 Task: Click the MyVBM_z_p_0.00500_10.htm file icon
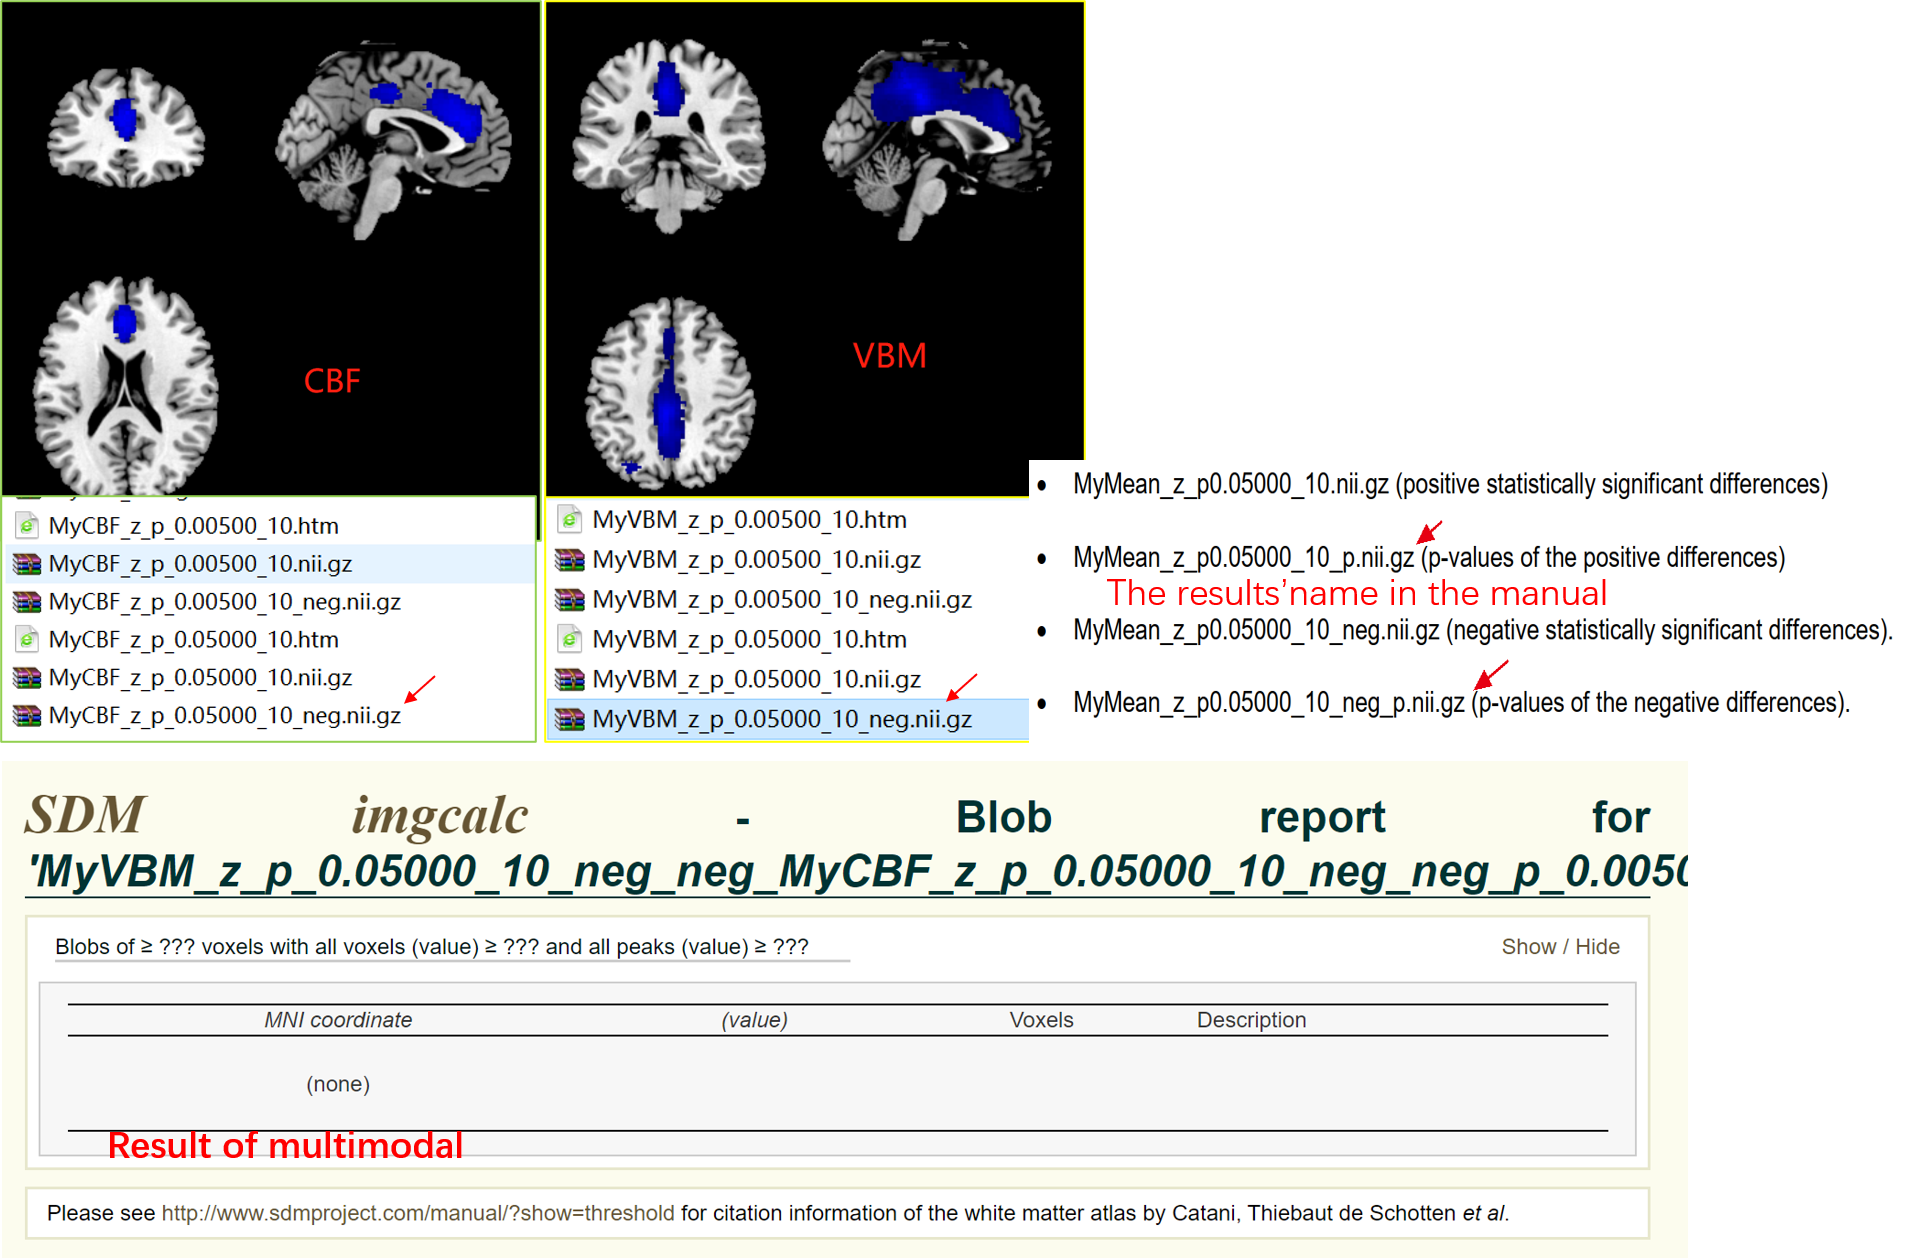point(570,520)
